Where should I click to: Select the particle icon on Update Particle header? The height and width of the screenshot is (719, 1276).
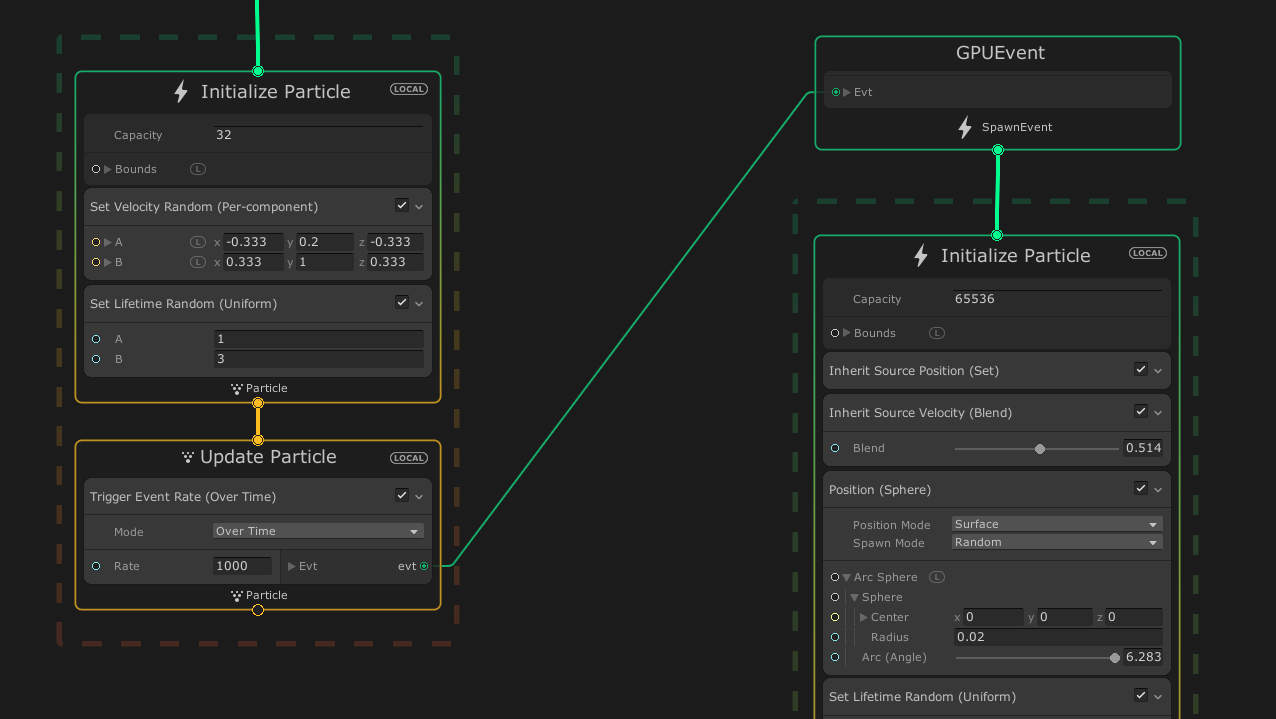187,457
